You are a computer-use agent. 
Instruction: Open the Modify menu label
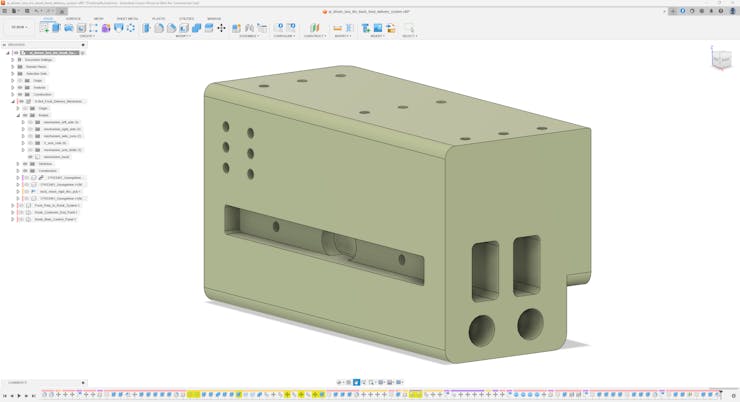183,36
